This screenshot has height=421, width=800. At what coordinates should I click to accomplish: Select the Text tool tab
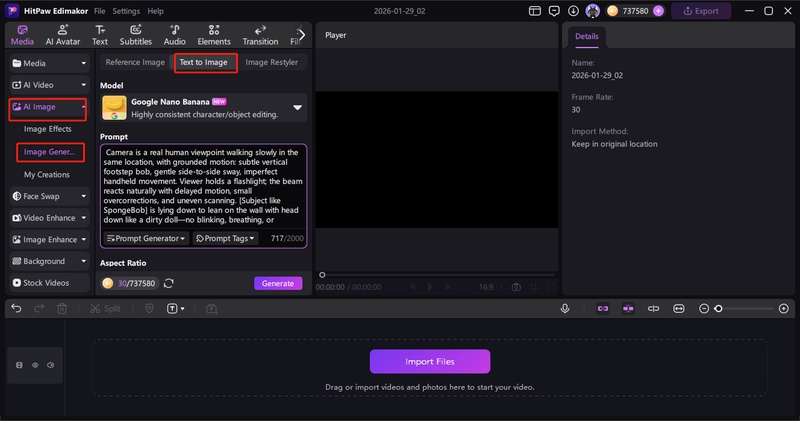tap(100, 35)
